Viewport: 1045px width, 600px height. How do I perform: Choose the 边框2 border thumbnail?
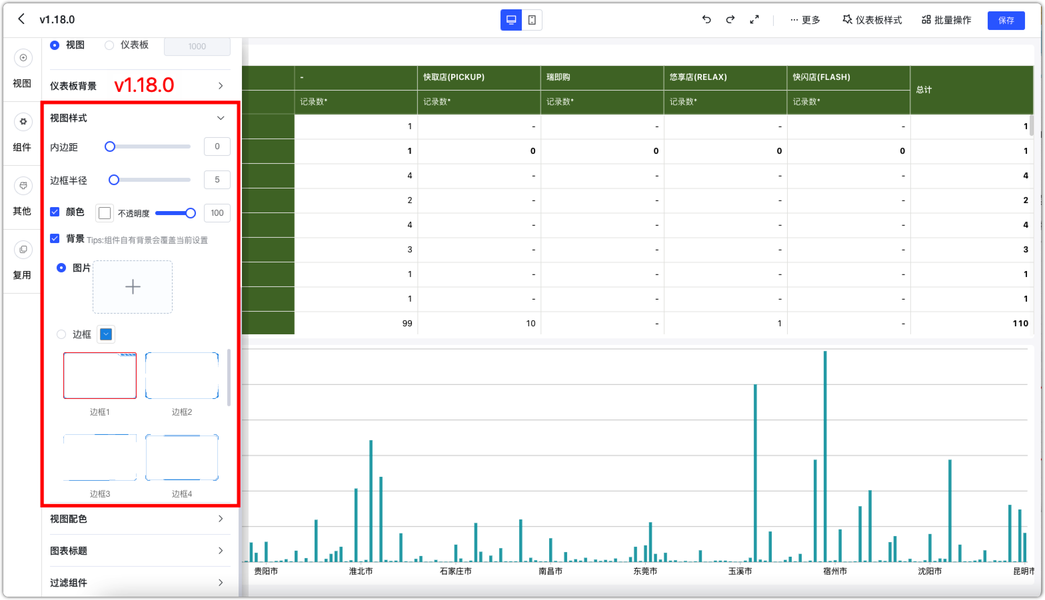tap(182, 376)
